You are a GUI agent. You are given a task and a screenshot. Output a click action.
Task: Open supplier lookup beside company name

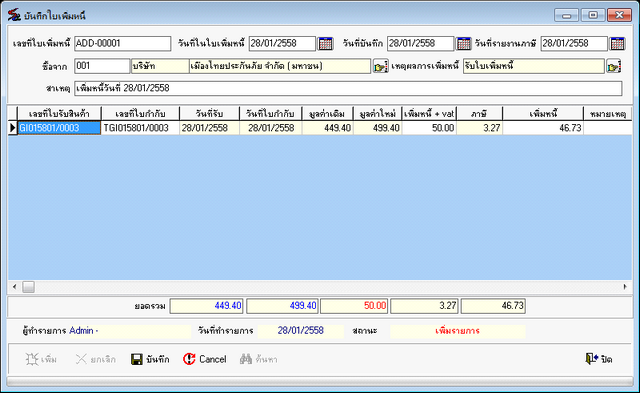(380, 66)
